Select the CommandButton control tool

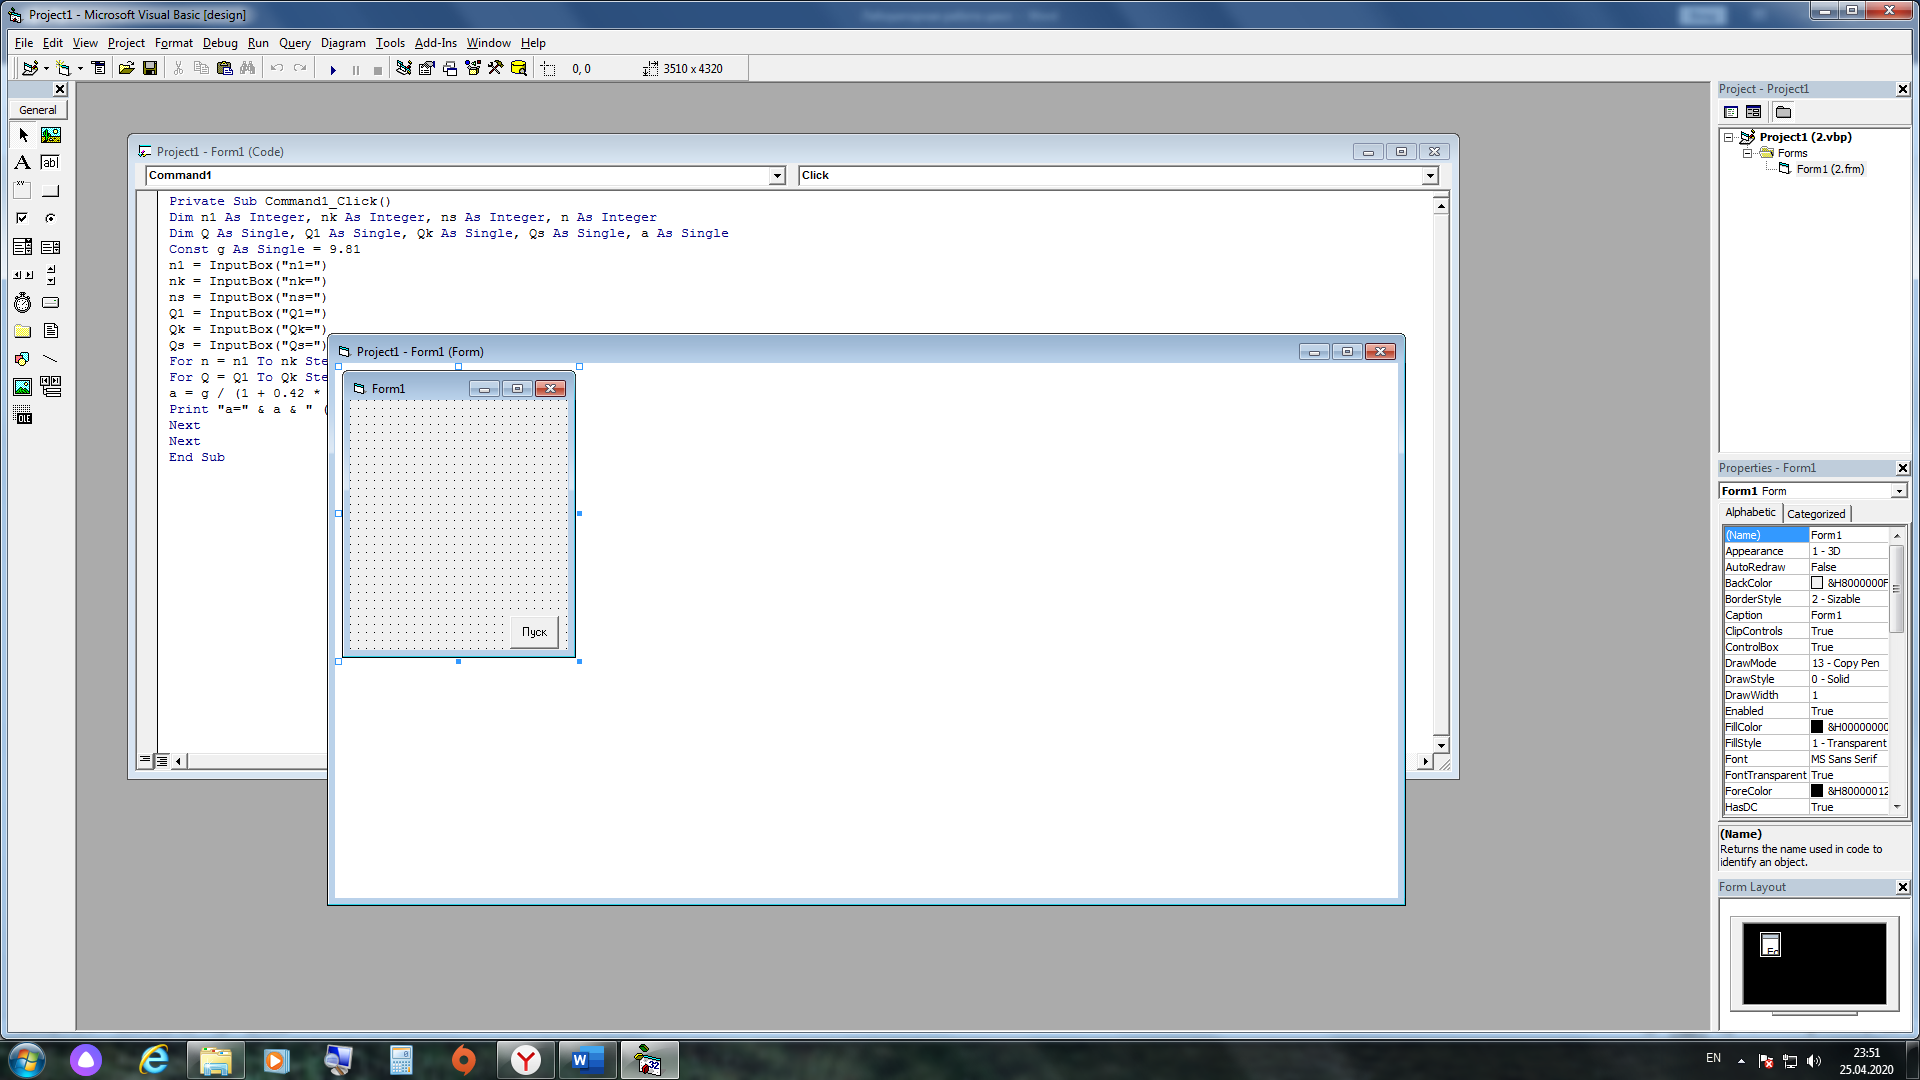(x=51, y=190)
